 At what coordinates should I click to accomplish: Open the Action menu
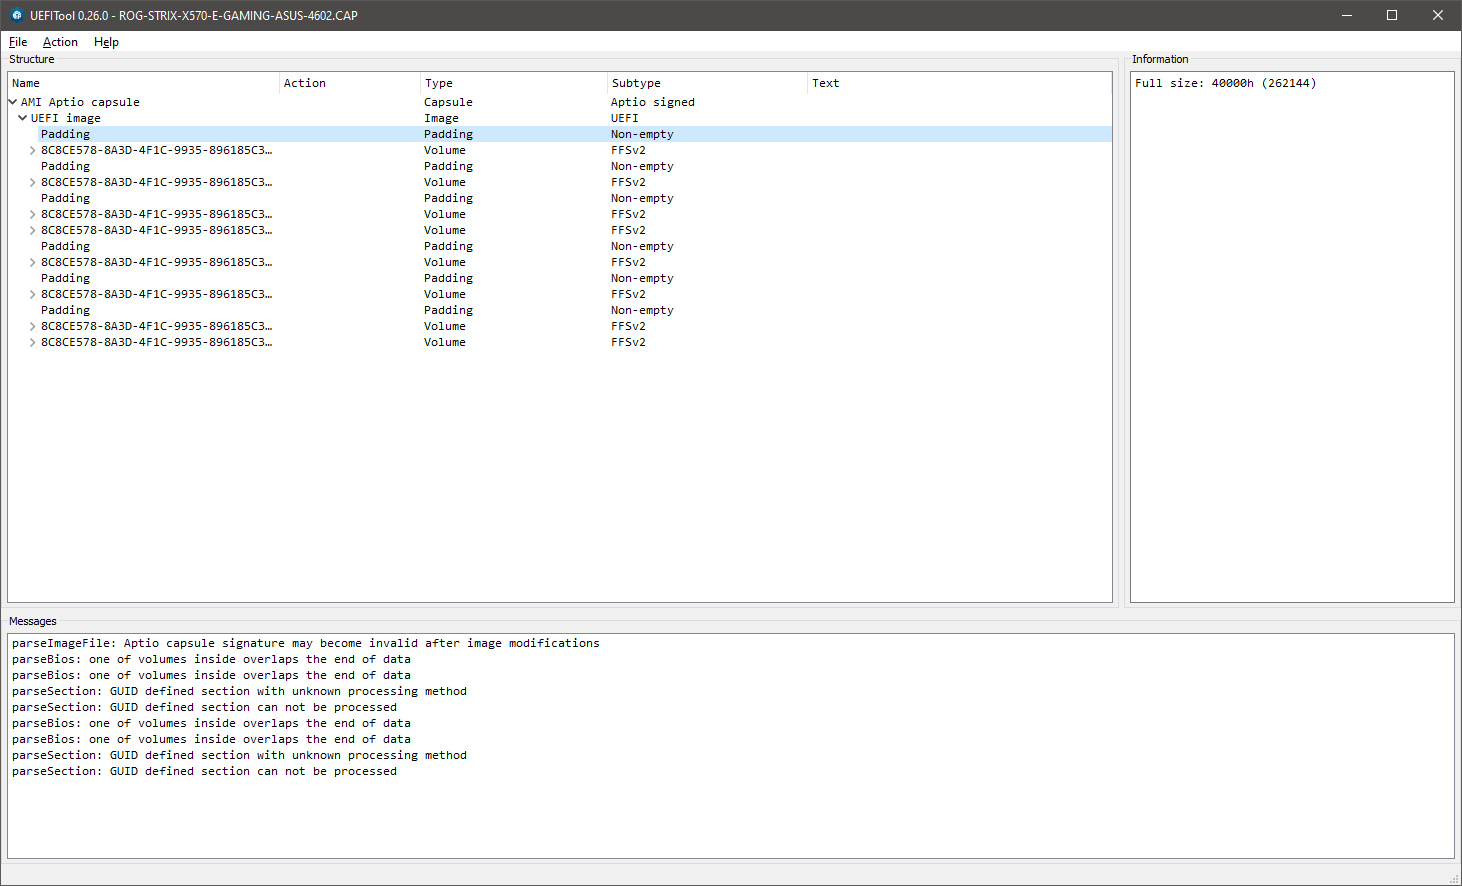(60, 42)
